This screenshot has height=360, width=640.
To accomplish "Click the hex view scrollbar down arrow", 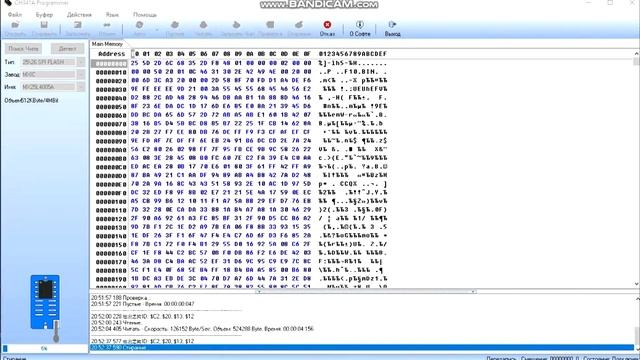I will tap(636, 284).
